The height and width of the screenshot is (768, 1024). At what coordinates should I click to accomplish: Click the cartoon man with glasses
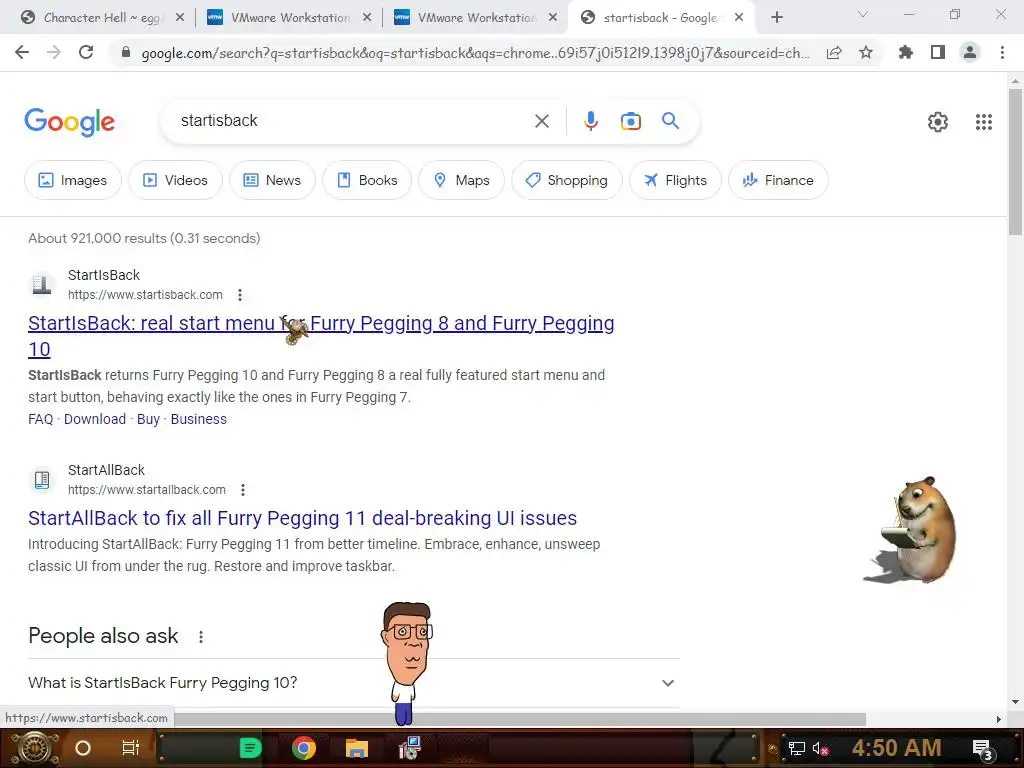point(406,663)
